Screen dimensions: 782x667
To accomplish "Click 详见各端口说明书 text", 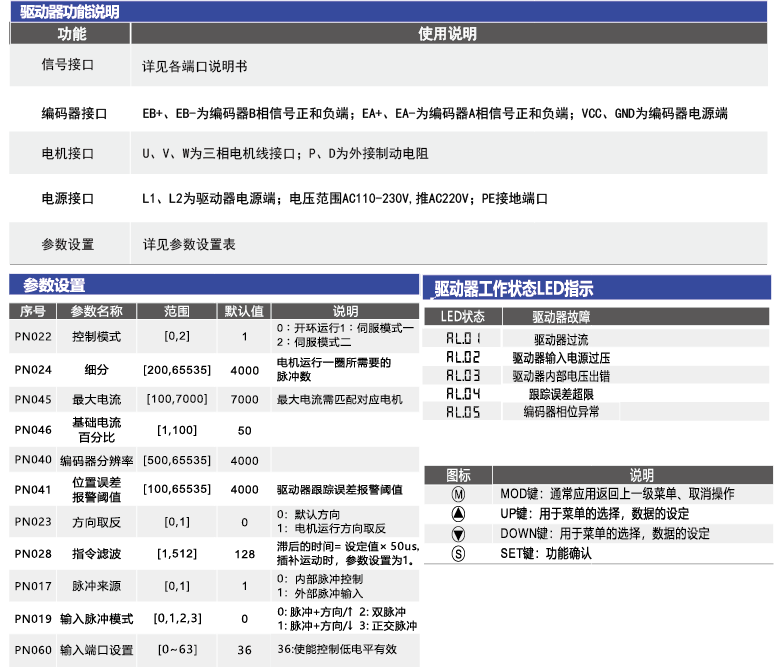I will 195,66.
